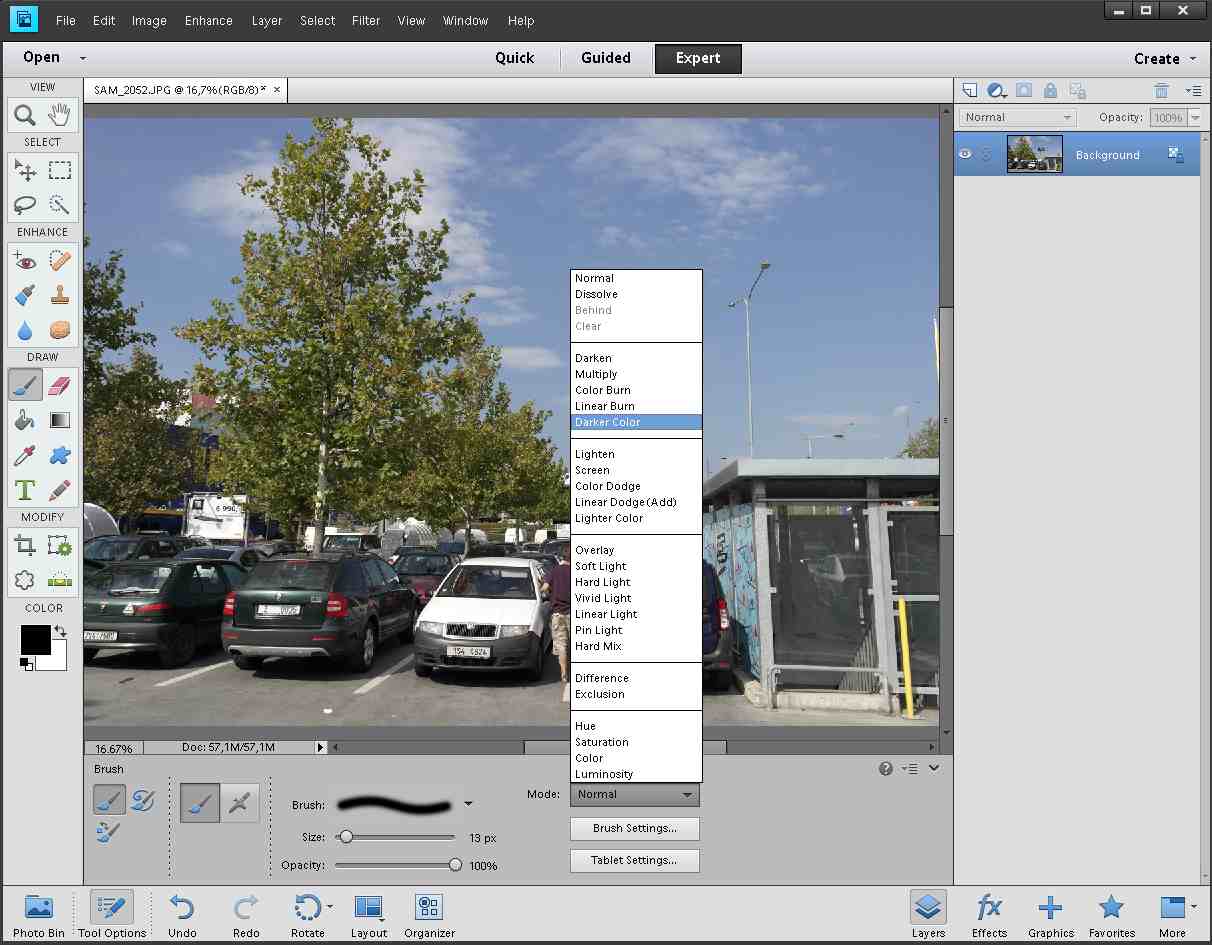Screen dimensions: 1212x945
Task: Open the layer blend mode Normal dropdown
Action: pyautogui.click(x=1017, y=118)
